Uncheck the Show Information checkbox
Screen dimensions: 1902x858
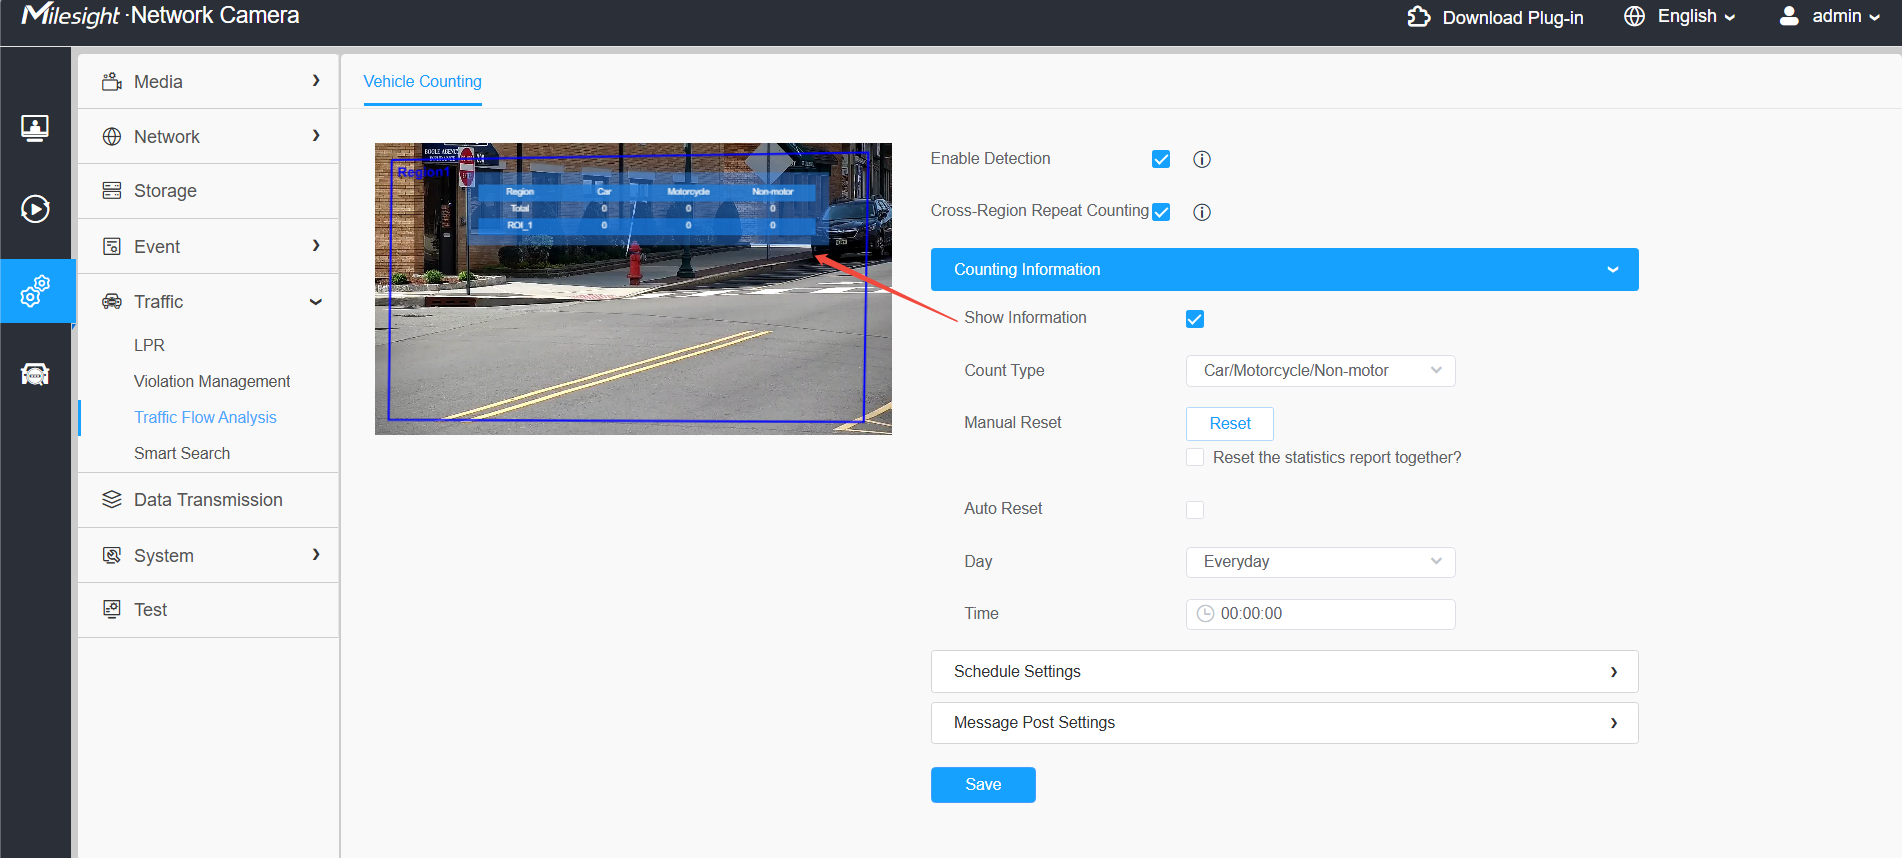coord(1195,319)
